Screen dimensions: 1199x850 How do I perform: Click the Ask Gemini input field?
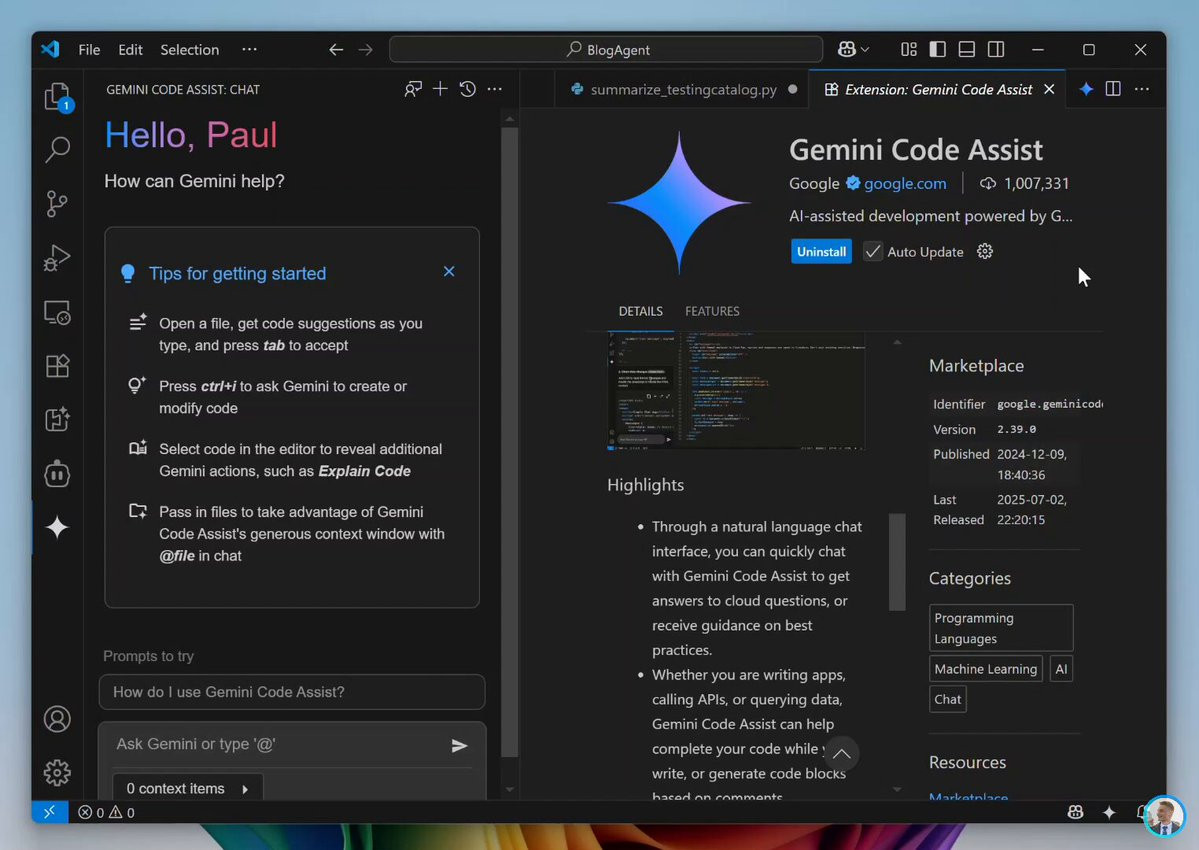point(277,745)
